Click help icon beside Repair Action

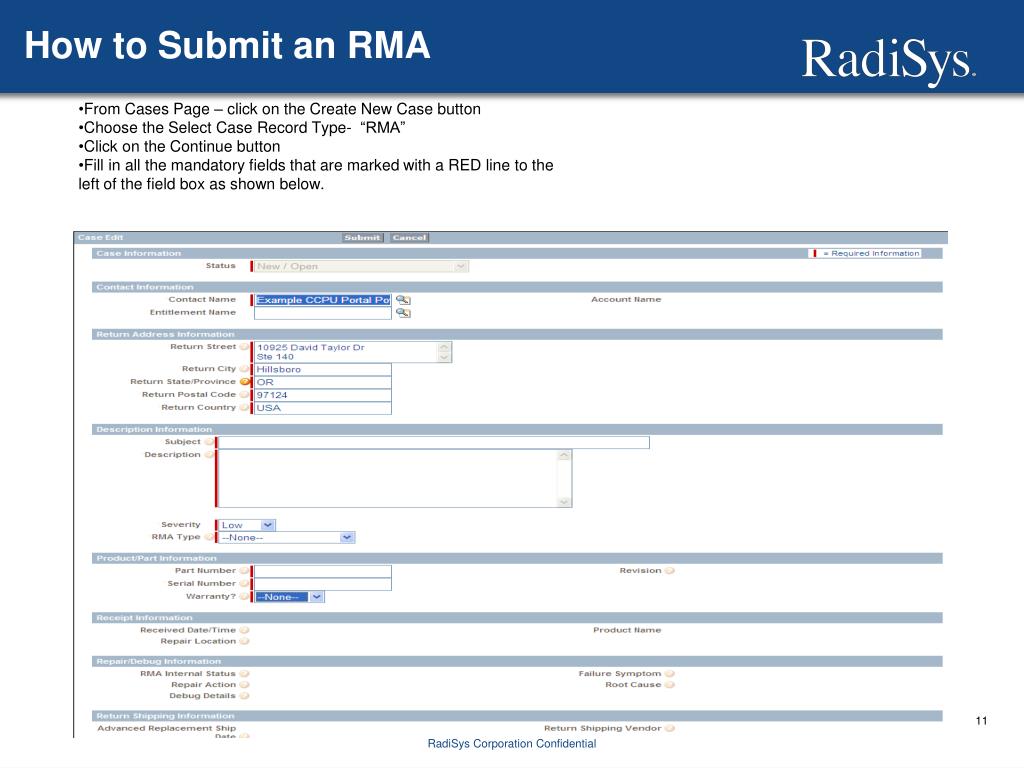pyautogui.click(x=244, y=684)
